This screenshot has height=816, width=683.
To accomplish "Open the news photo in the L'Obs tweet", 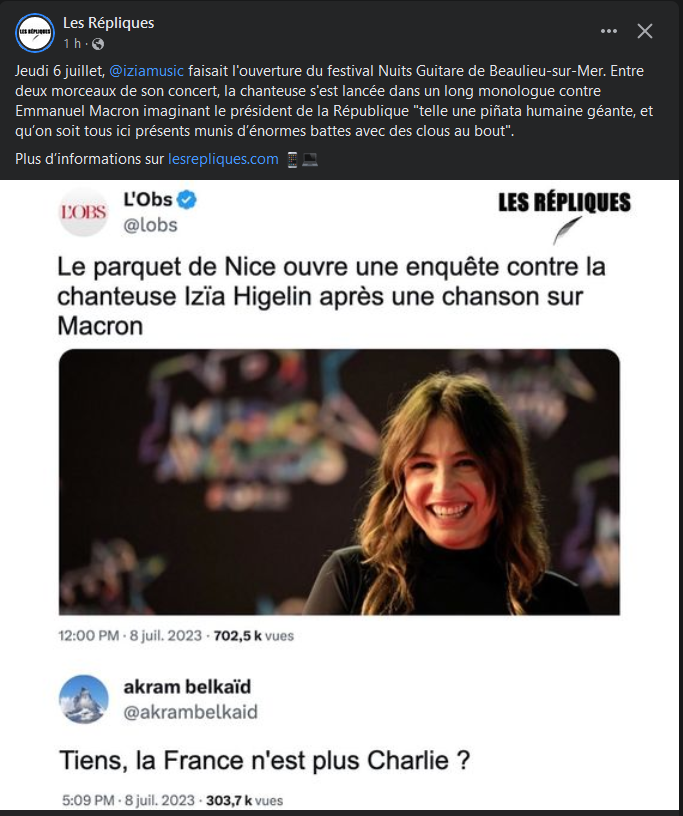I will [339, 481].
